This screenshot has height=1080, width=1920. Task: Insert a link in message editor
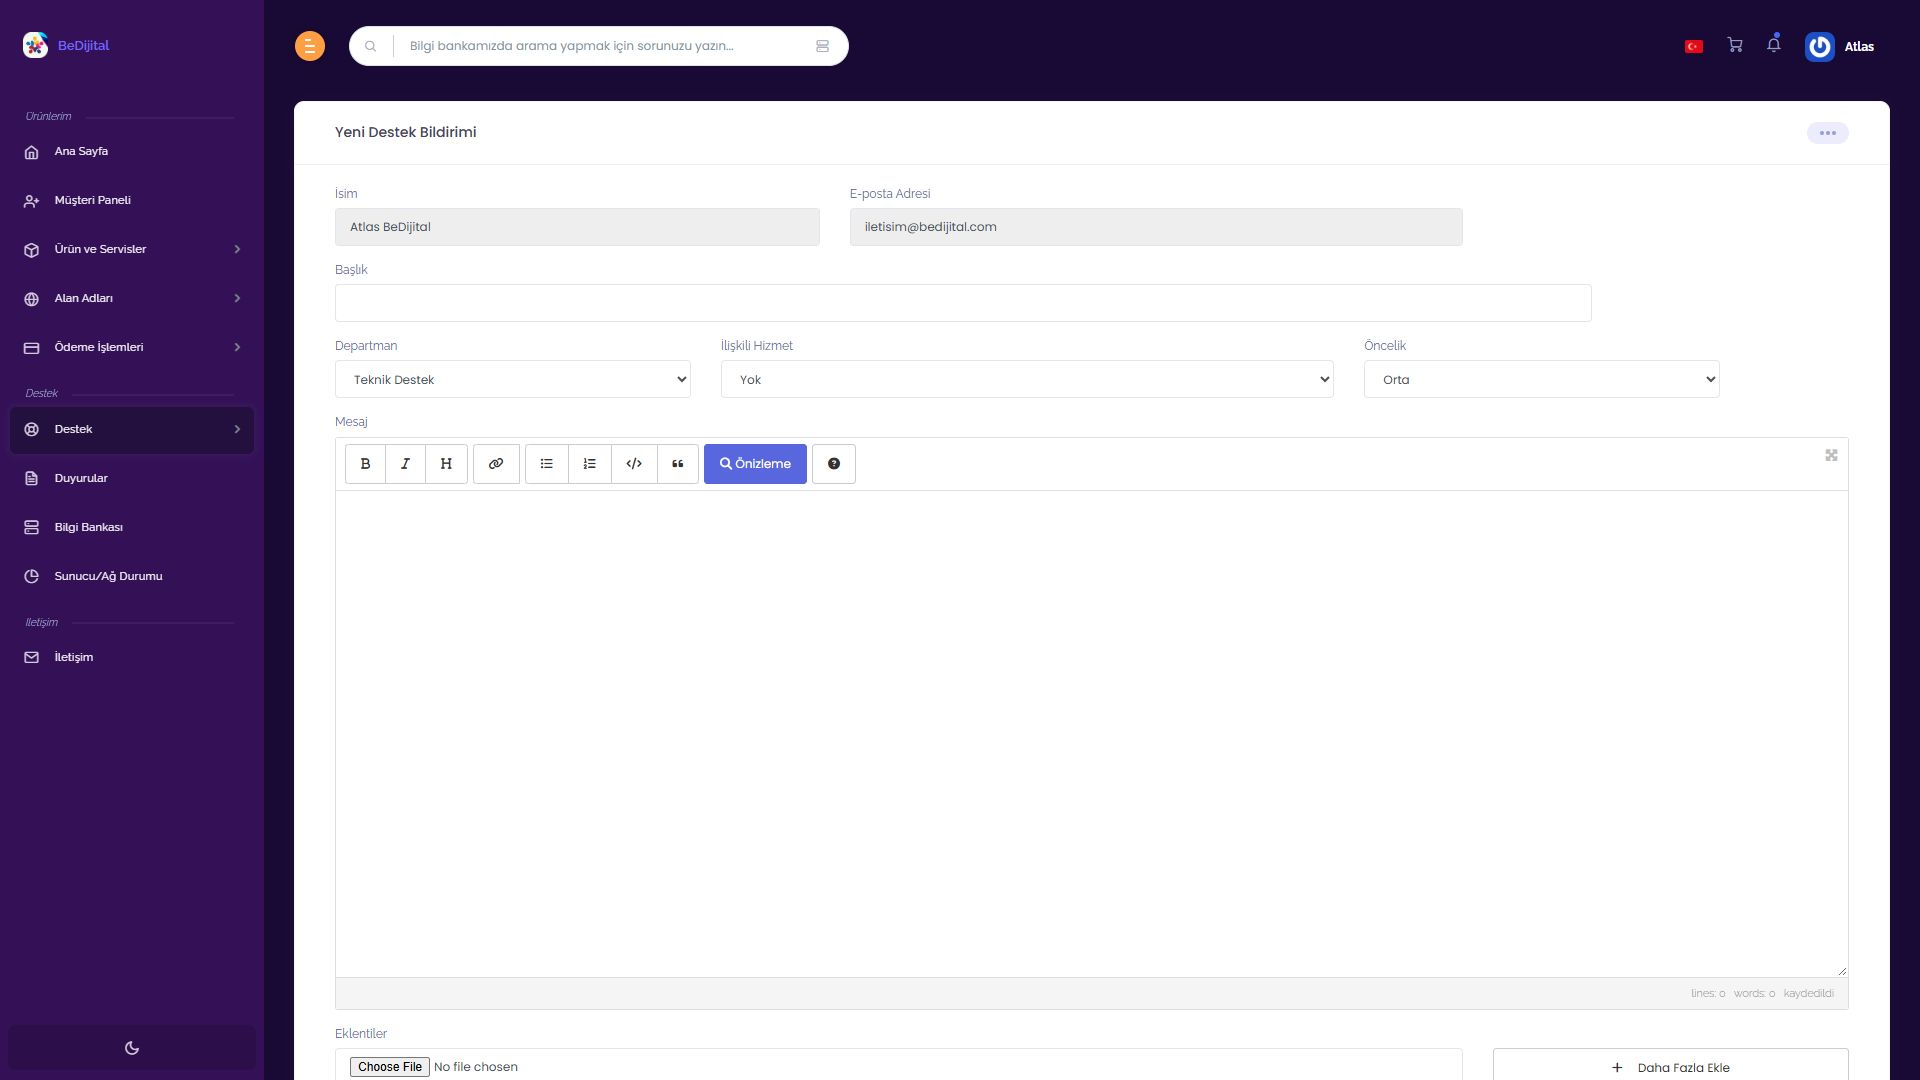(496, 464)
